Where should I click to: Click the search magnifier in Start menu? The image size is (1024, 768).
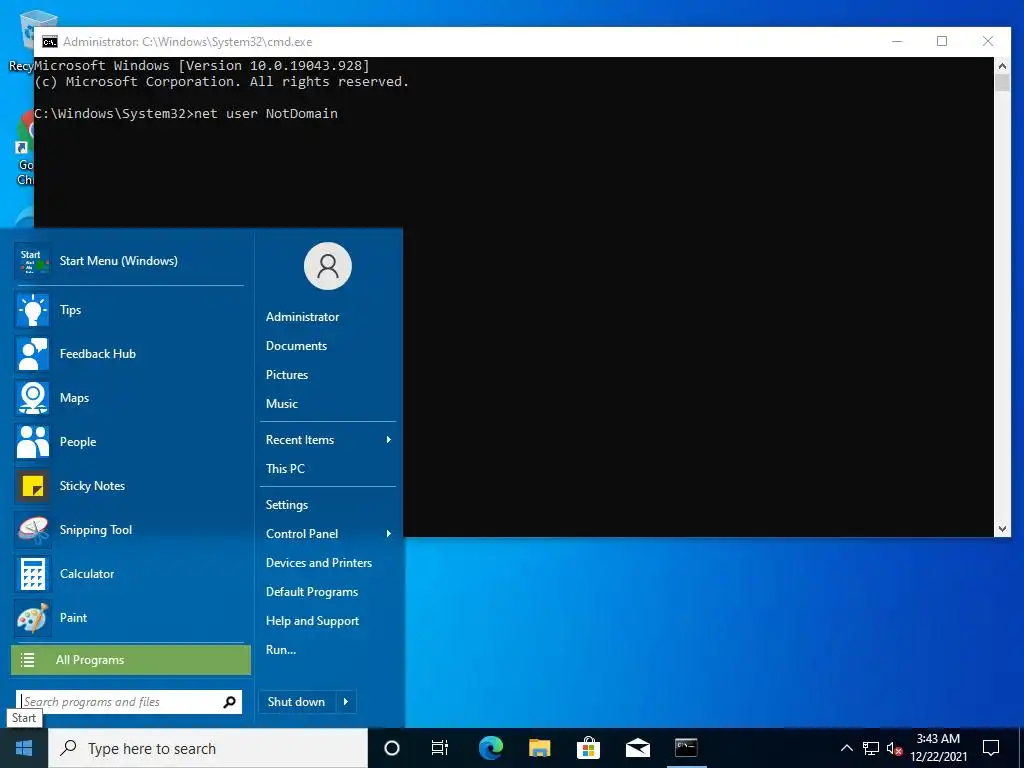click(x=229, y=702)
